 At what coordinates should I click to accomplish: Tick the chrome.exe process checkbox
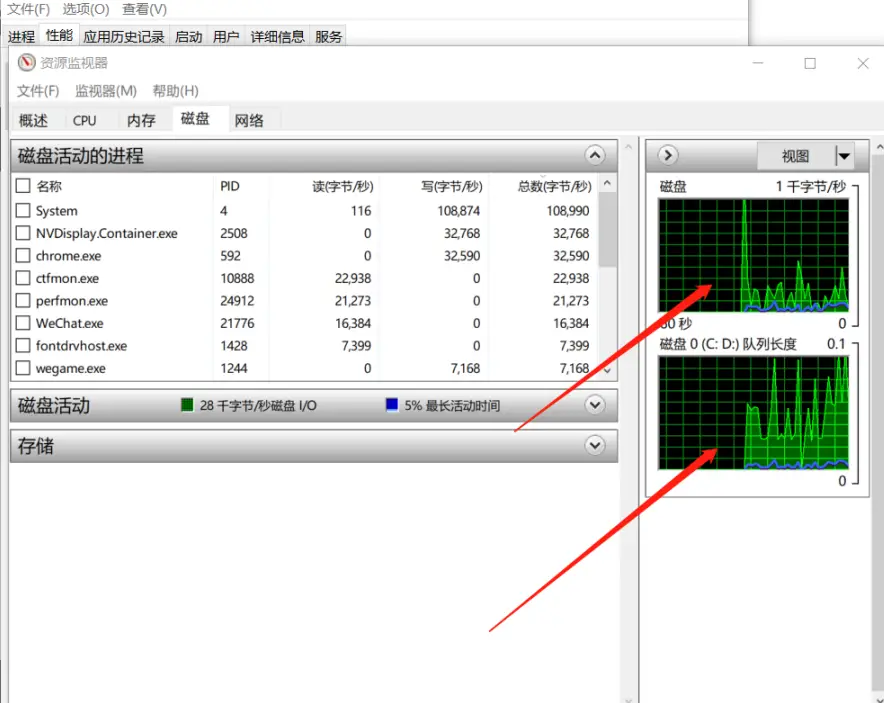[23, 256]
